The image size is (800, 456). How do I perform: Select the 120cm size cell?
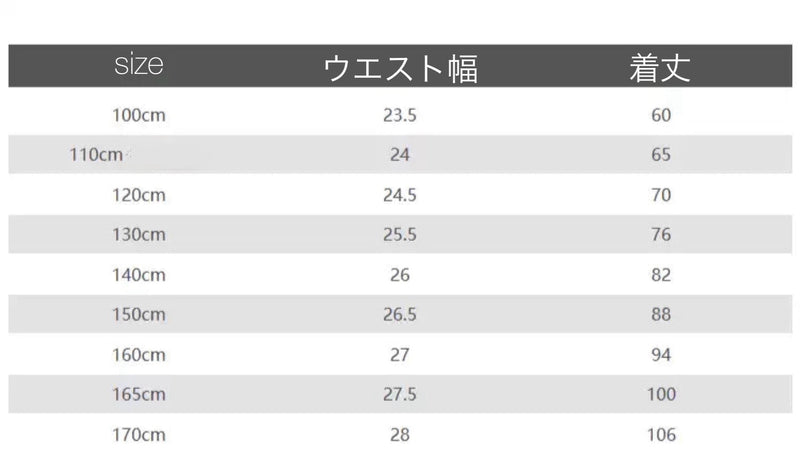(139, 195)
